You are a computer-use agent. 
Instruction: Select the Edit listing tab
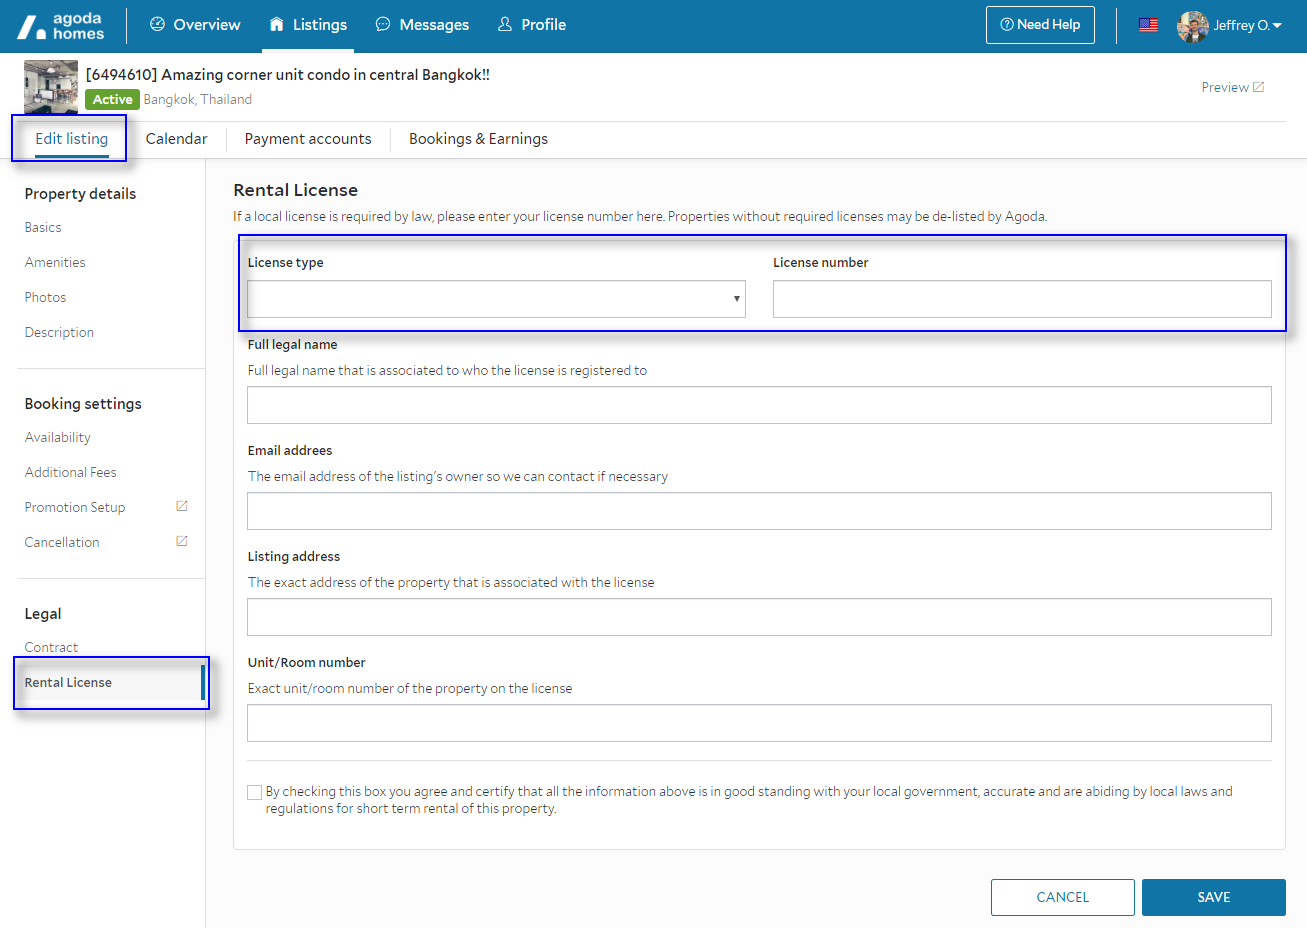coord(72,139)
